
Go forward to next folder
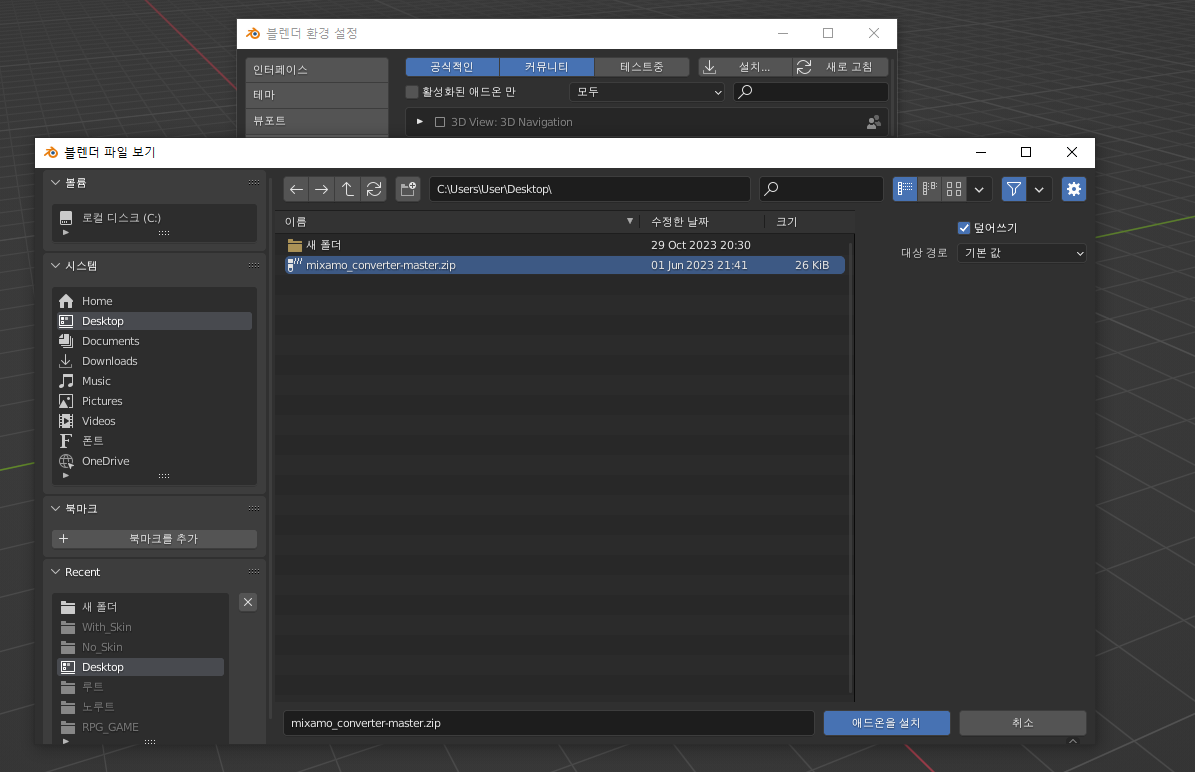tap(322, 189)
